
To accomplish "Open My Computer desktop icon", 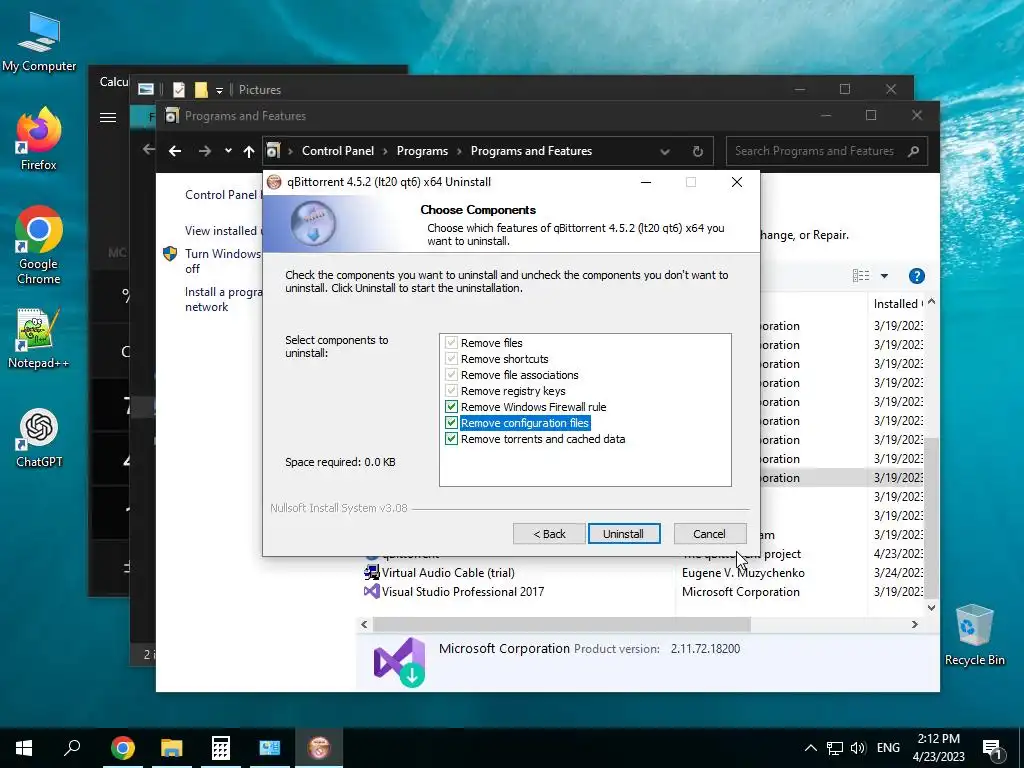I will pos(39,42).
